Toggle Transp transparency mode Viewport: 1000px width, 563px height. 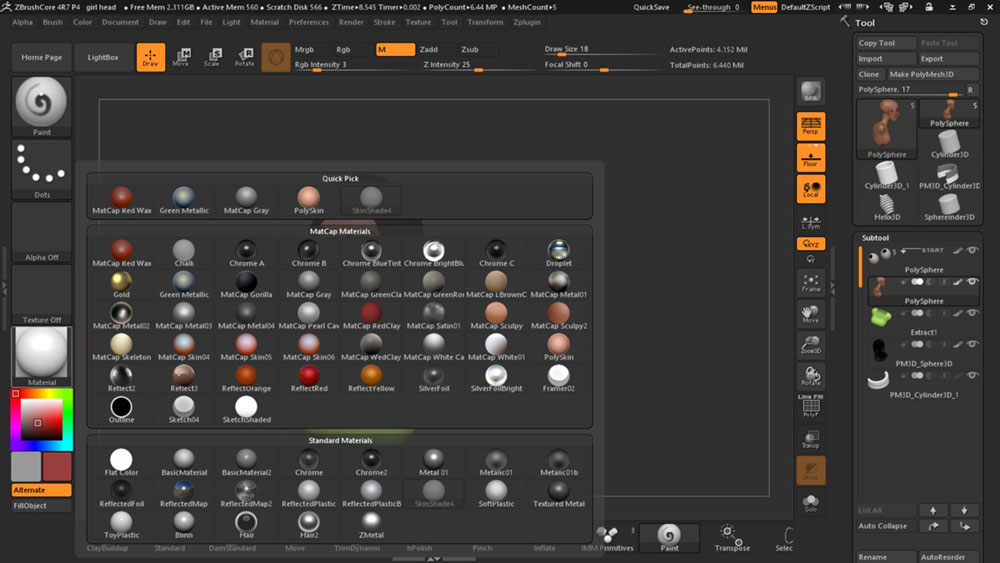point(811,438)
